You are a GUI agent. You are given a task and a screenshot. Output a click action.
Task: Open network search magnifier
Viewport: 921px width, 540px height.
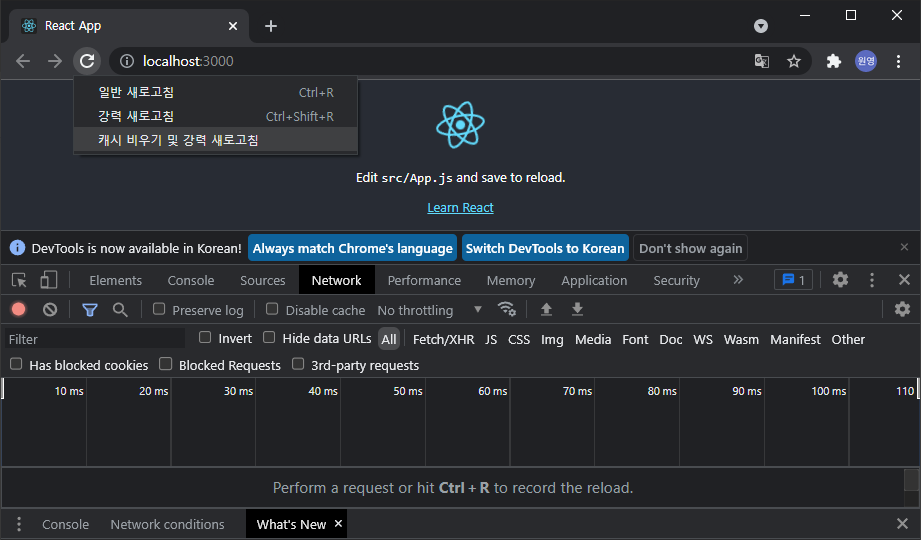(120, 310)
